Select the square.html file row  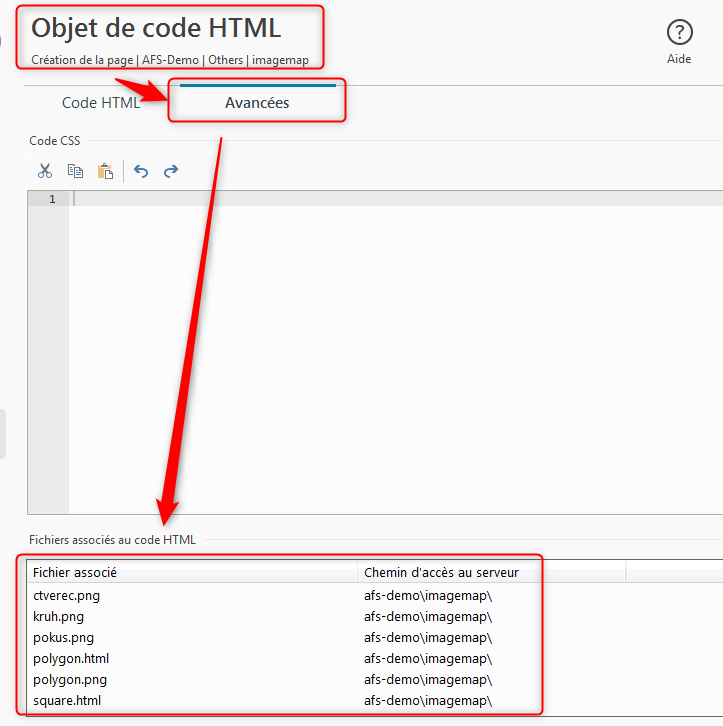coord(67,701)
